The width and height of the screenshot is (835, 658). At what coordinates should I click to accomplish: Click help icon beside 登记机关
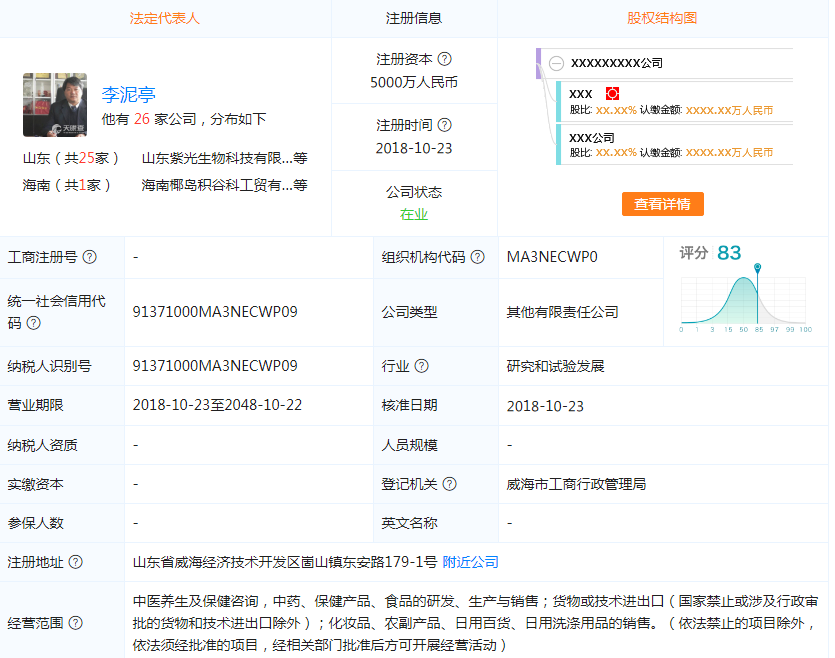[x=450, y=484]
